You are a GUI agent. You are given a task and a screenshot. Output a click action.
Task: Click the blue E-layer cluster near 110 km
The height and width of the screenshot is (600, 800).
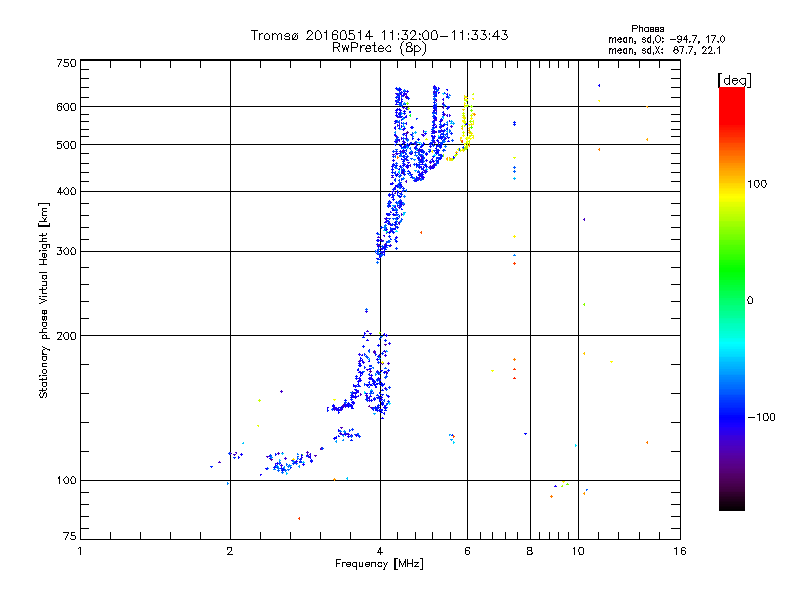(291, 462)
